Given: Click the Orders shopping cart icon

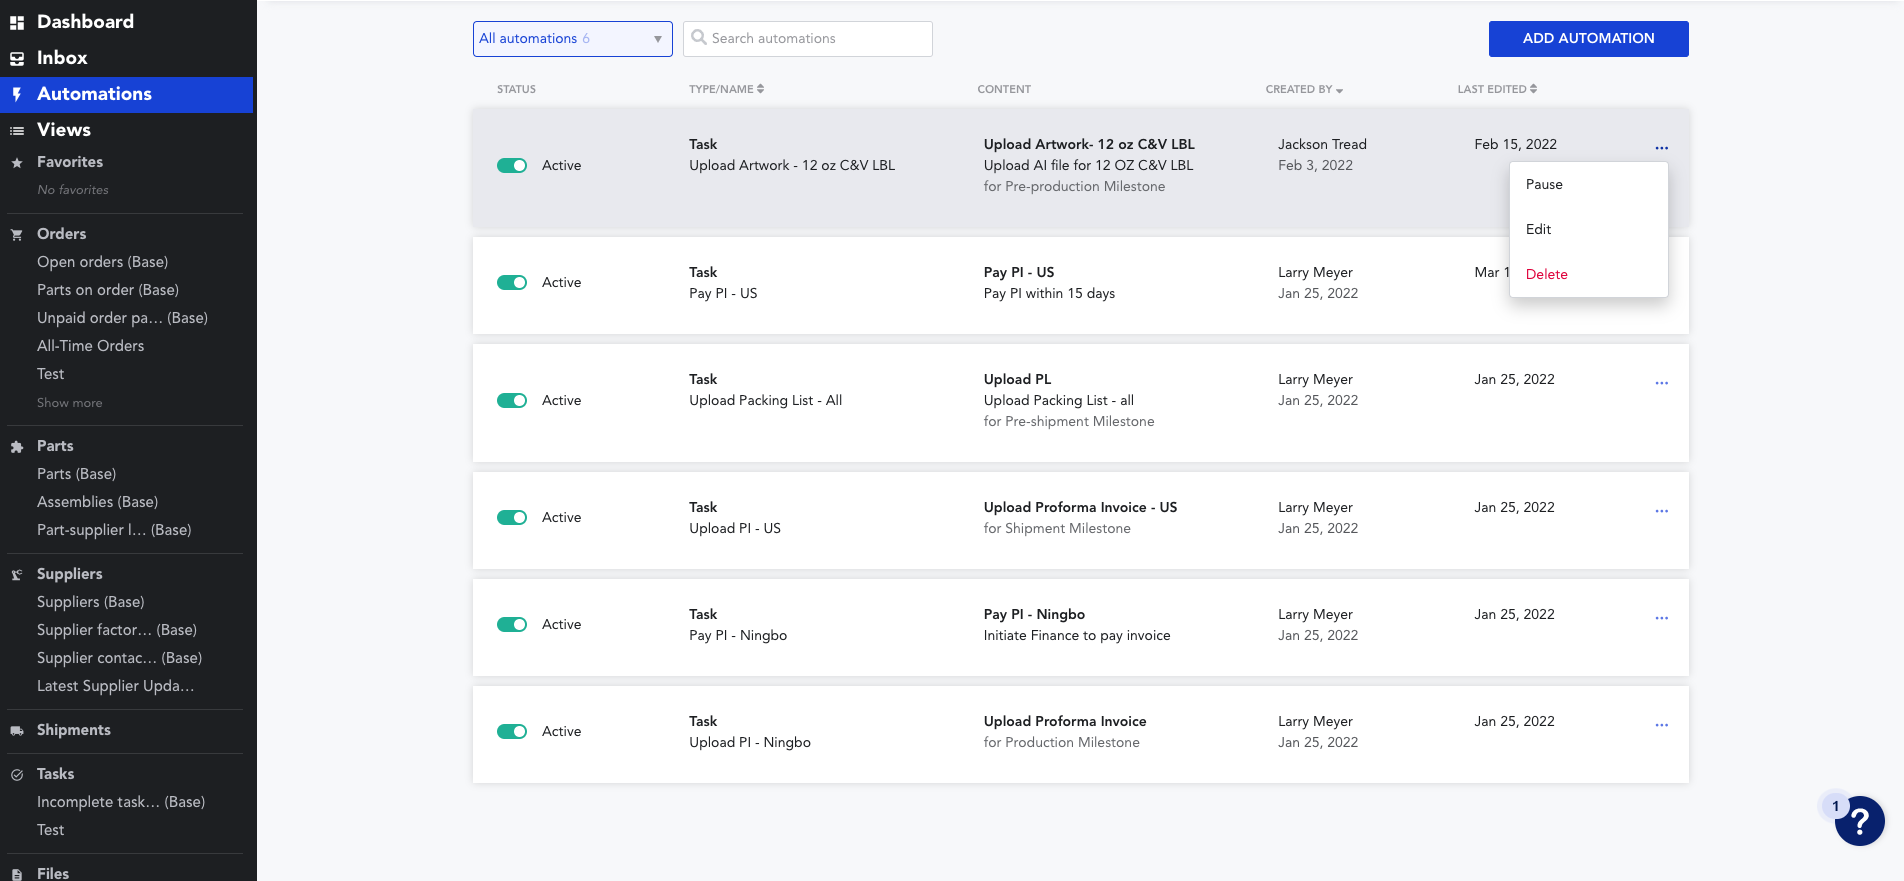Looking at the screenshot, I should click(x=17, y=235).
